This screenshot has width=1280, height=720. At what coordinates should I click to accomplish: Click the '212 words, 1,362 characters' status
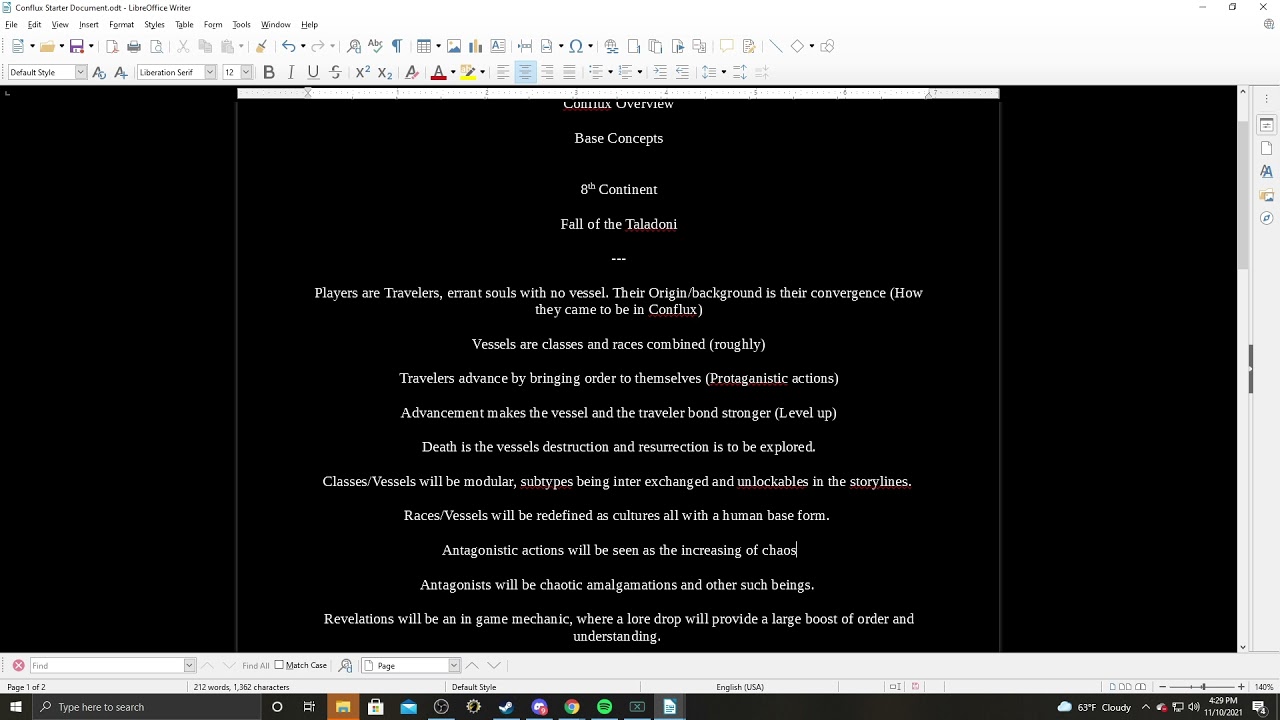click(241, 687)
